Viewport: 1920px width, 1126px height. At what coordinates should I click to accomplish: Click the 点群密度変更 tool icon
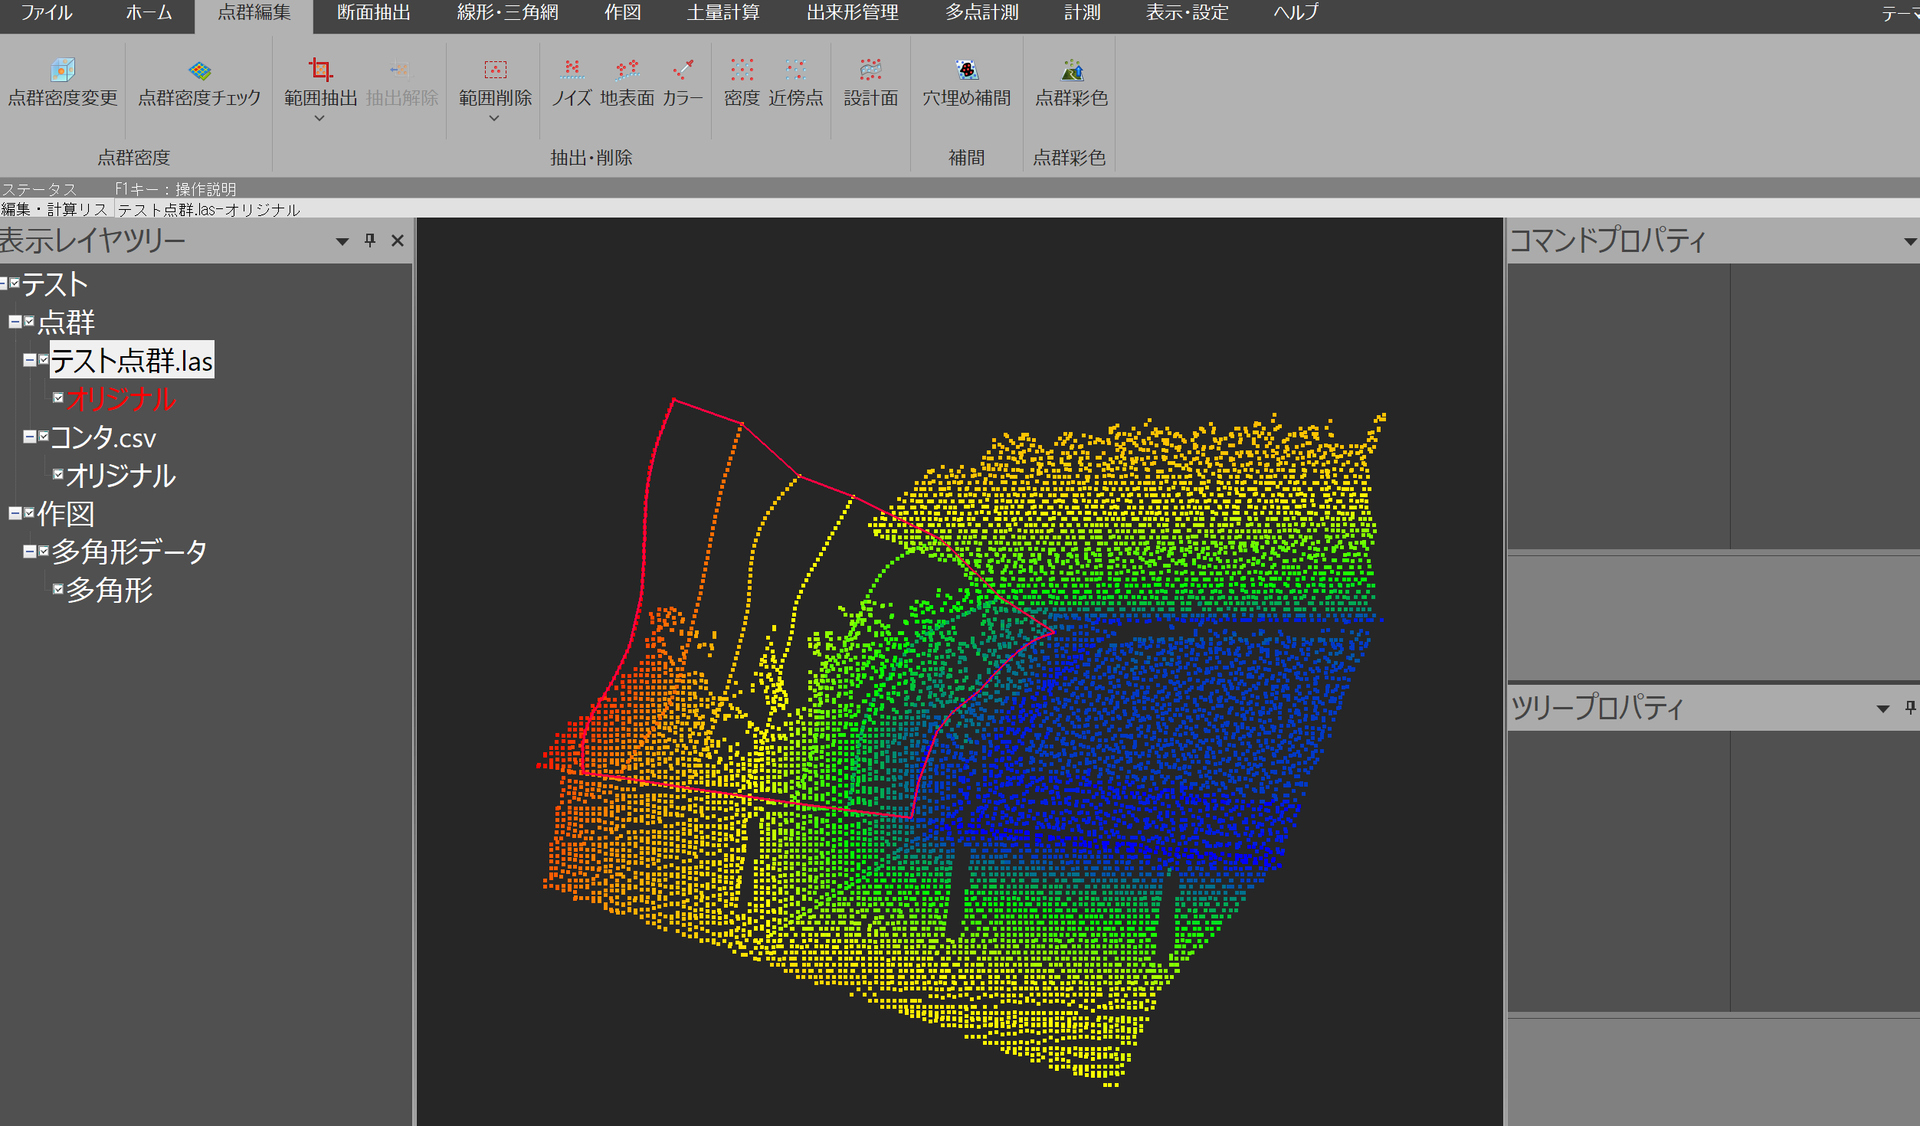click(x=62, y=70)
